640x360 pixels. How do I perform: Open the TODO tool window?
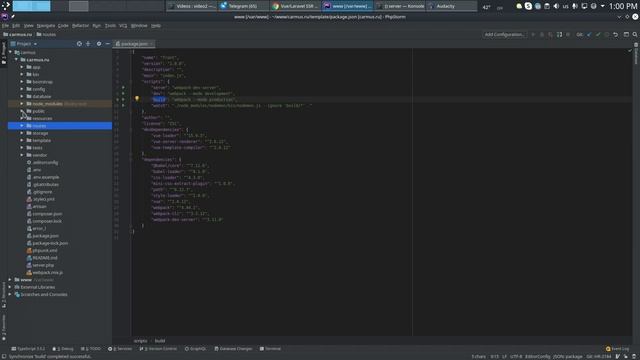[91, 349]
